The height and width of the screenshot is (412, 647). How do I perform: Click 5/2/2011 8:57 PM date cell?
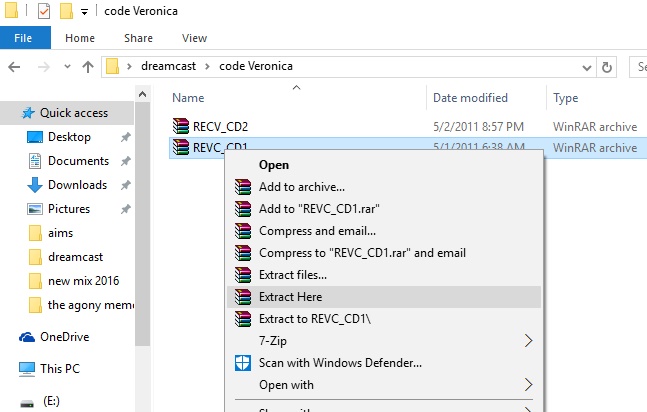point(478,127)
